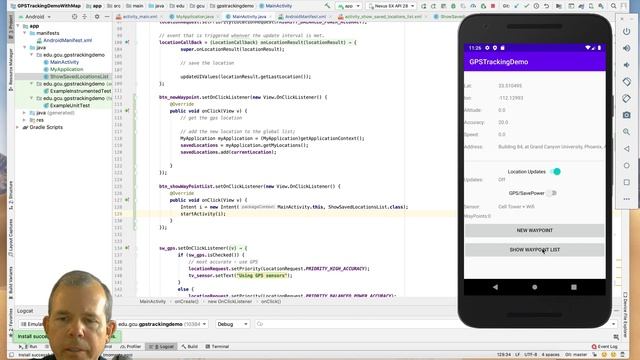The image size is (640, 360).
Task: Expand the res folder
Action: (25, 120)
